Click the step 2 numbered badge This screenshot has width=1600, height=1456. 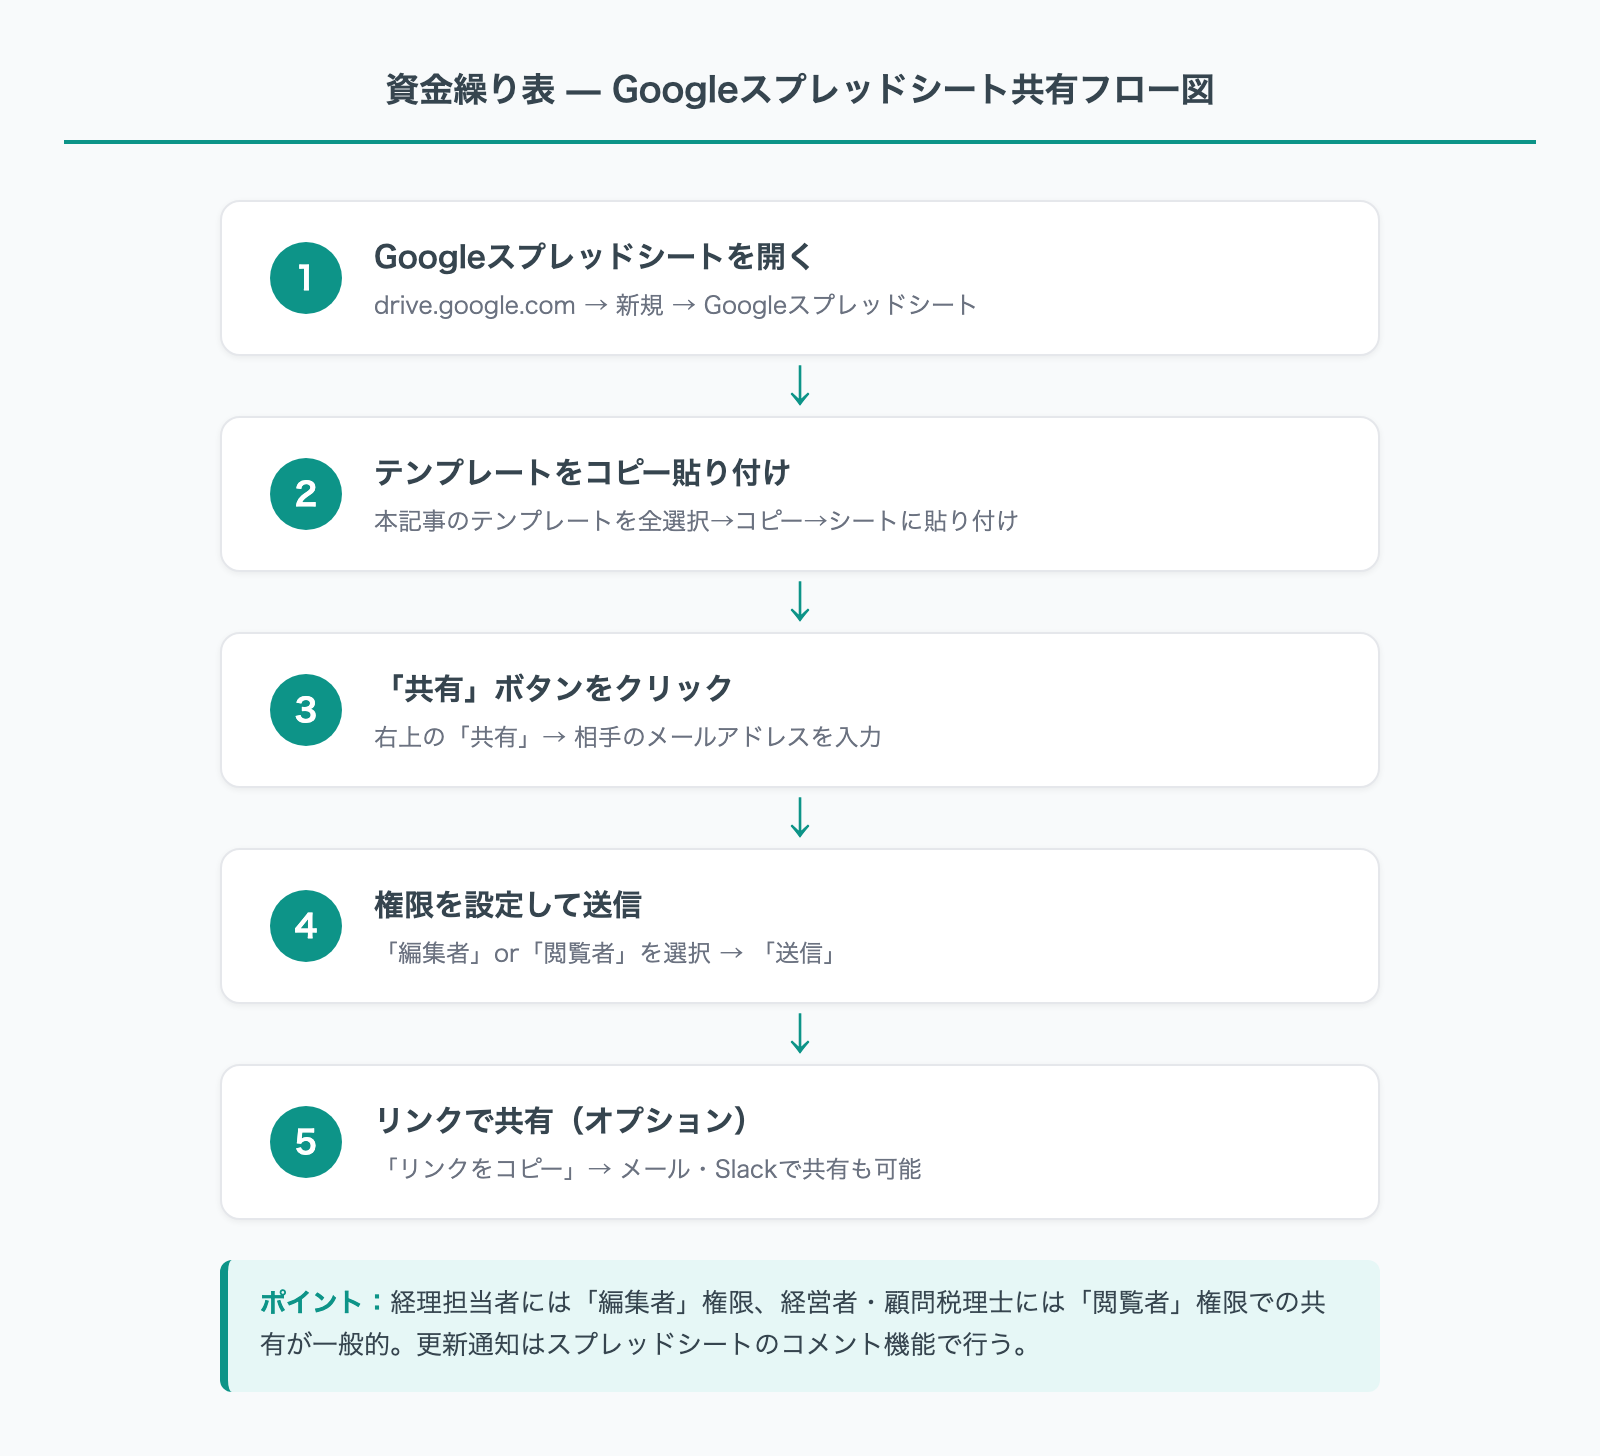(x=305, y=494)
